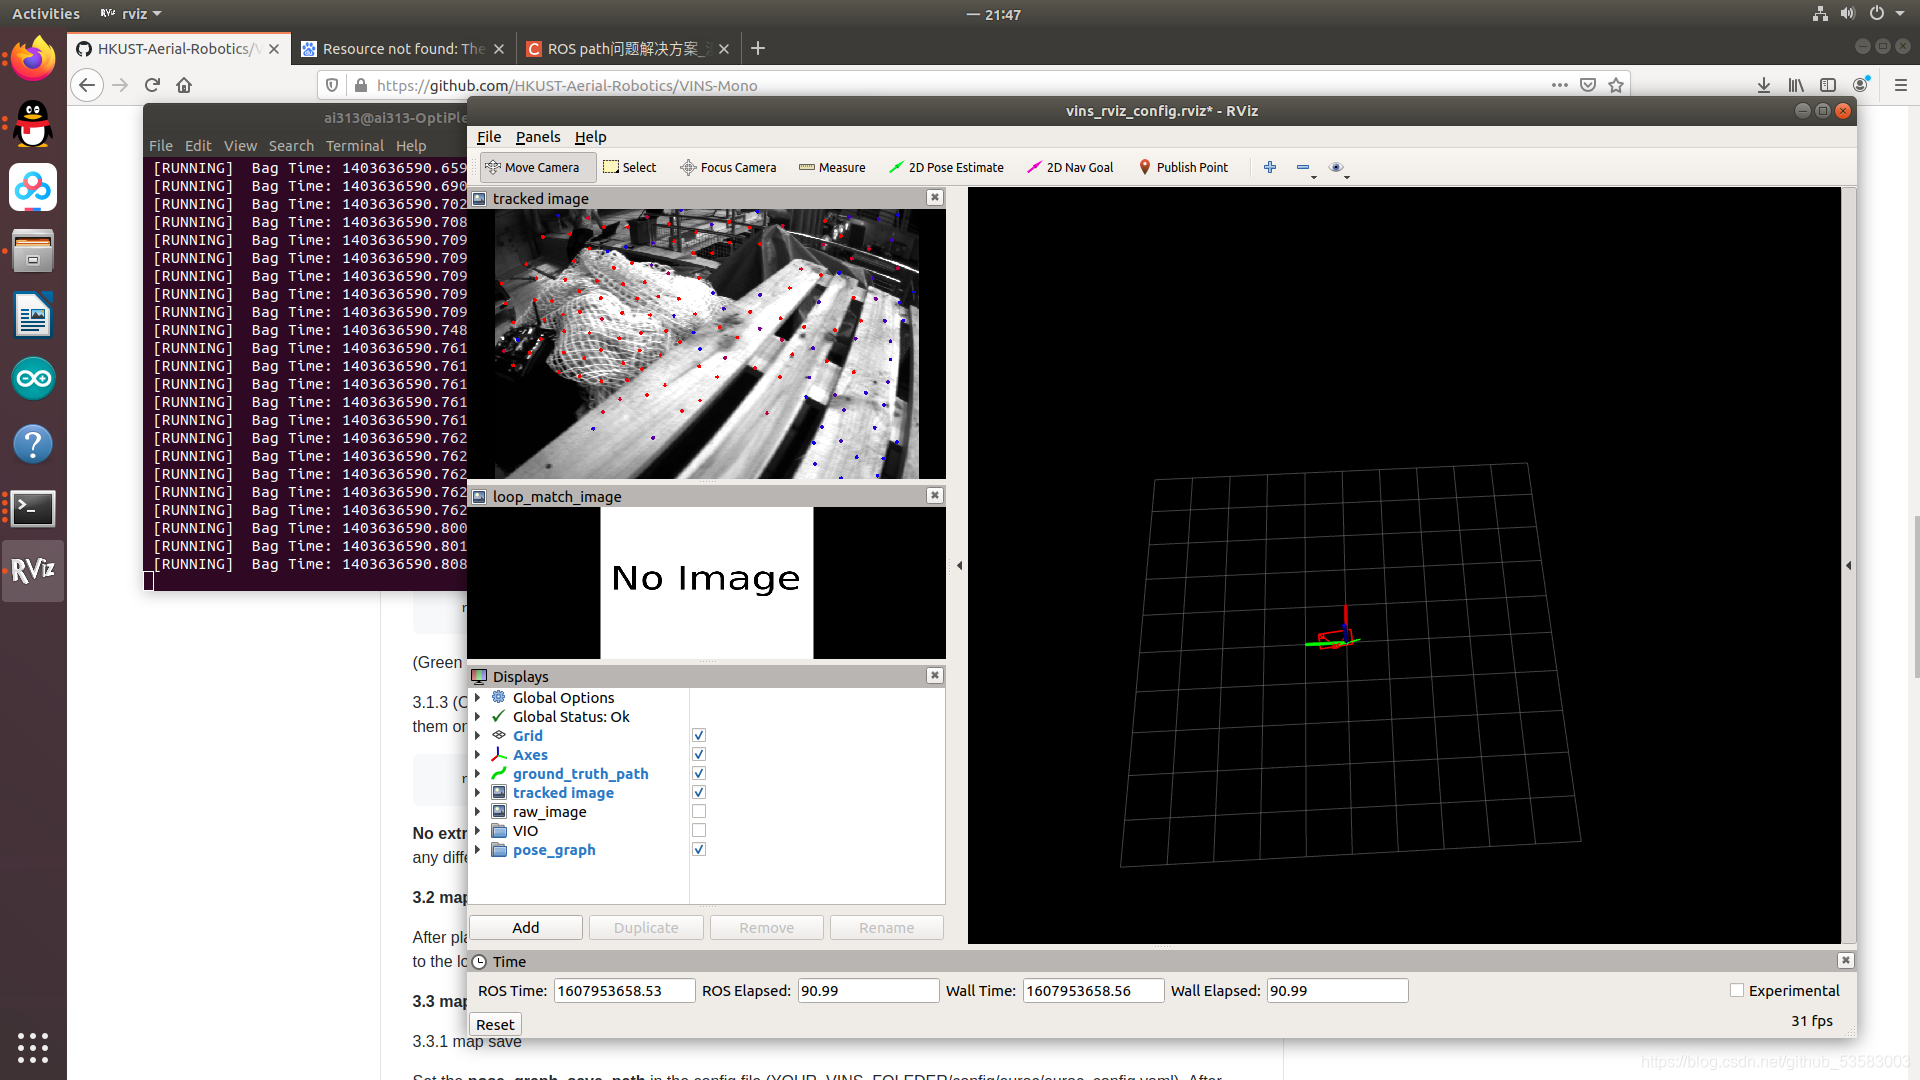Select the 2D Pose Estimate tool

(947, 166)
